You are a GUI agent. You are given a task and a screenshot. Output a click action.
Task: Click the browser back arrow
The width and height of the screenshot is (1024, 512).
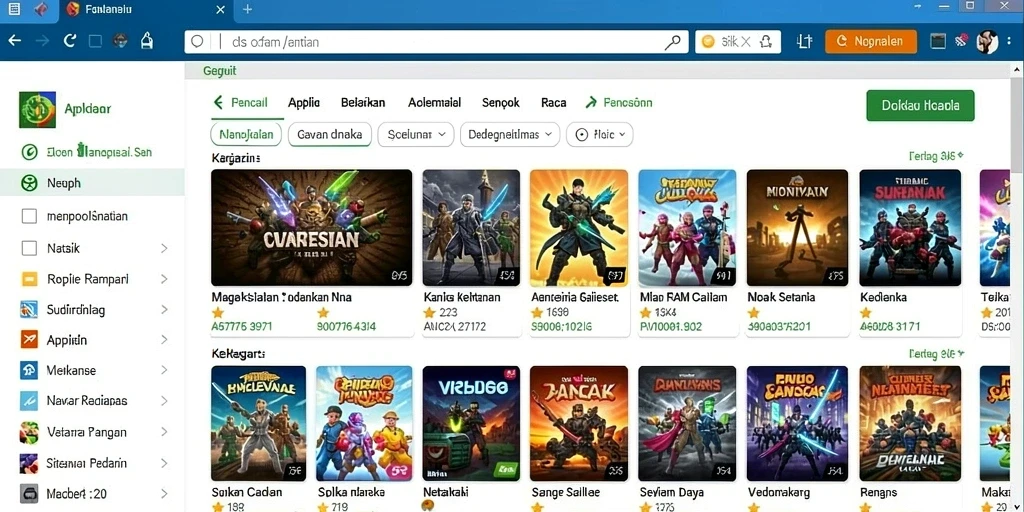pyautogui.click(x=14, y=41)
